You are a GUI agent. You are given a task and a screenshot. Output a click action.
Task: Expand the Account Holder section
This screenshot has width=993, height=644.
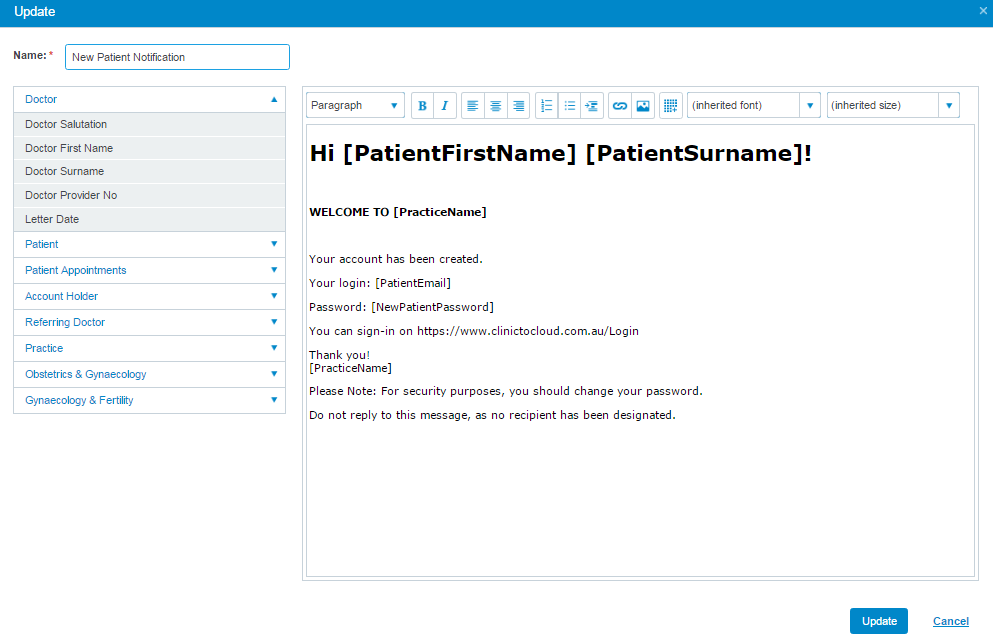[149, 296]
